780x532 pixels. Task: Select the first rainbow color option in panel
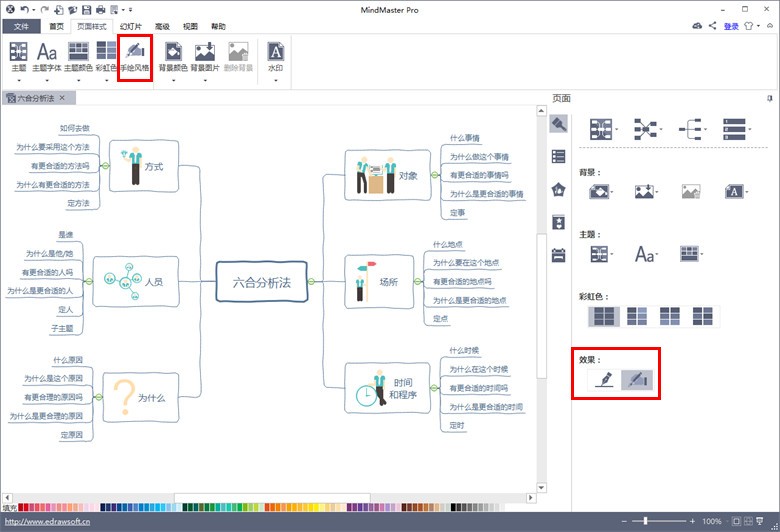point(604,316)
